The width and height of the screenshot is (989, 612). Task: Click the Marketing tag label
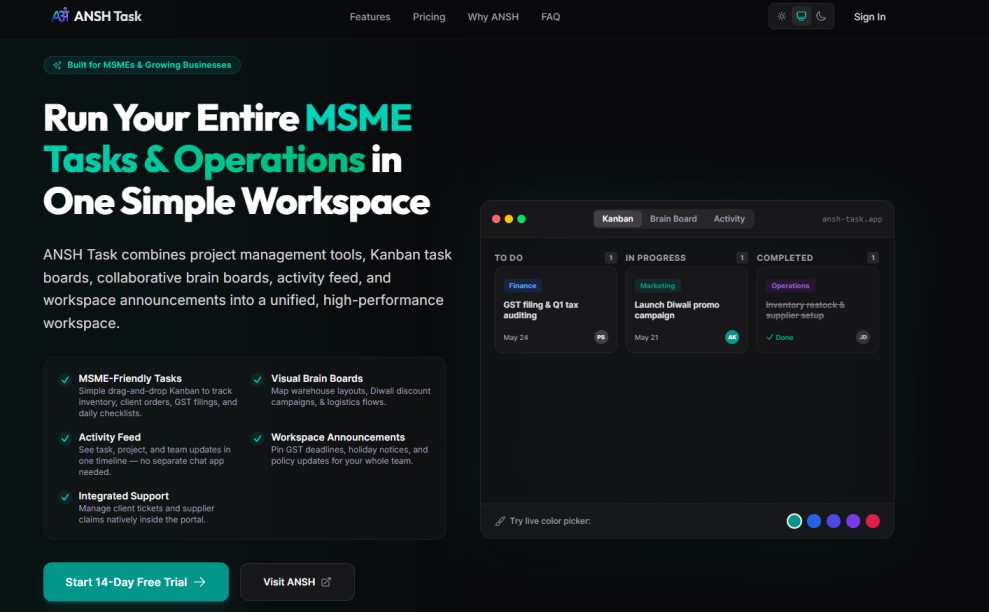[657, 286]
